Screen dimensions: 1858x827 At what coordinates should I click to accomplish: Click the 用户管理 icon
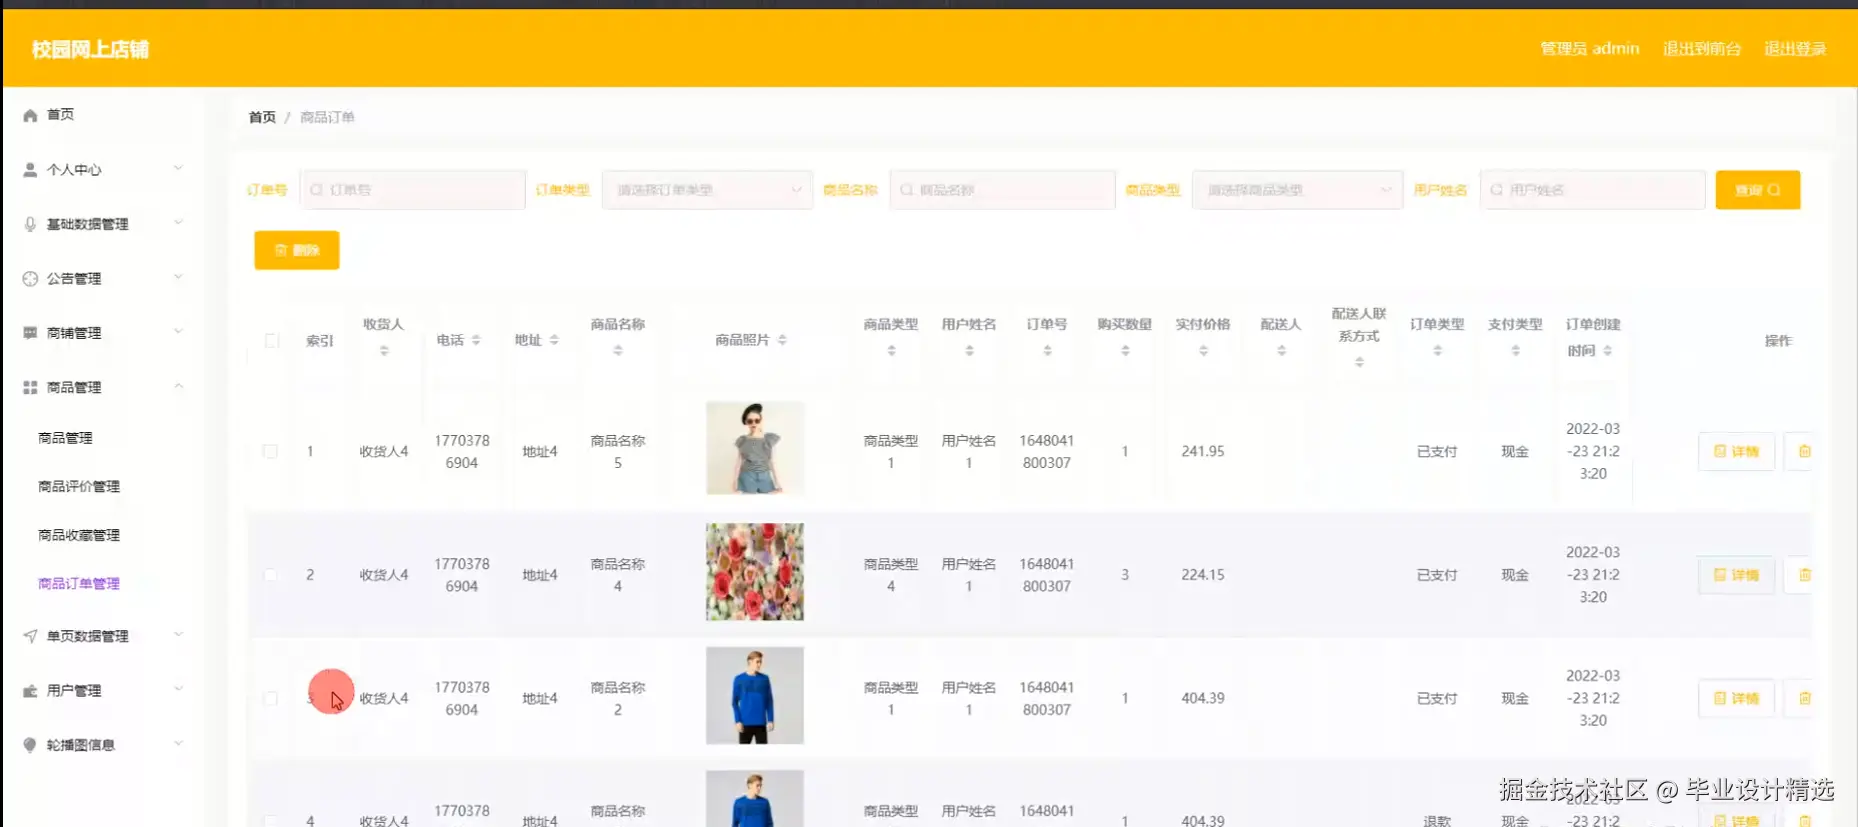30,691
